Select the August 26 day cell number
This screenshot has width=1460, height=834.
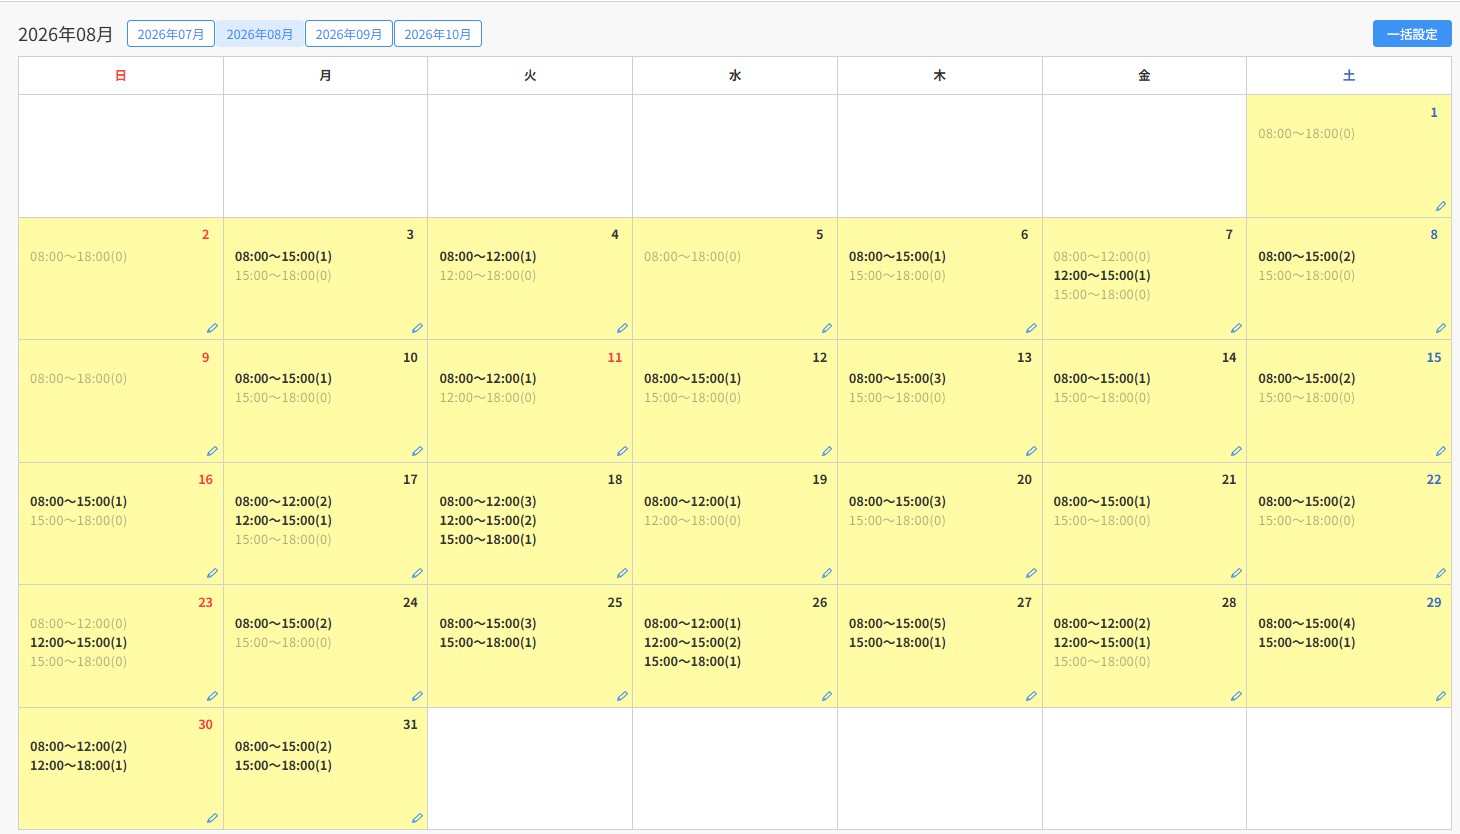coord(820,603)
